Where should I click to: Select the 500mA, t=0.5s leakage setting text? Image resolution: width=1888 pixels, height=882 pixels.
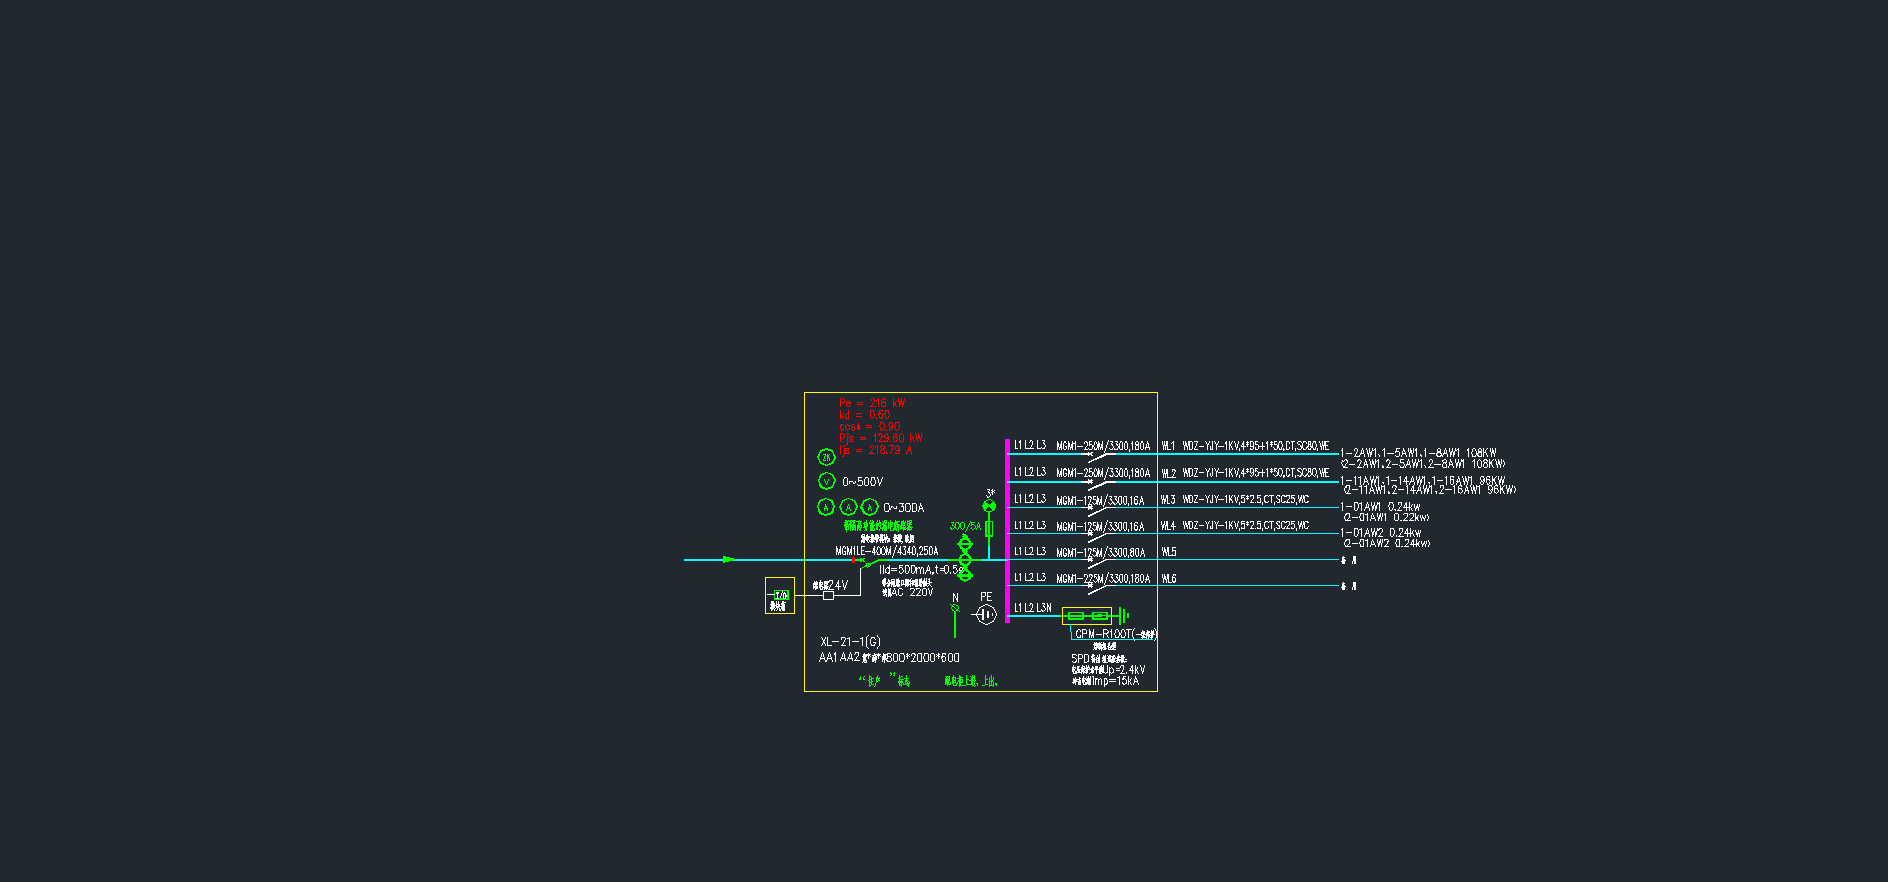[x=921, y=570]
